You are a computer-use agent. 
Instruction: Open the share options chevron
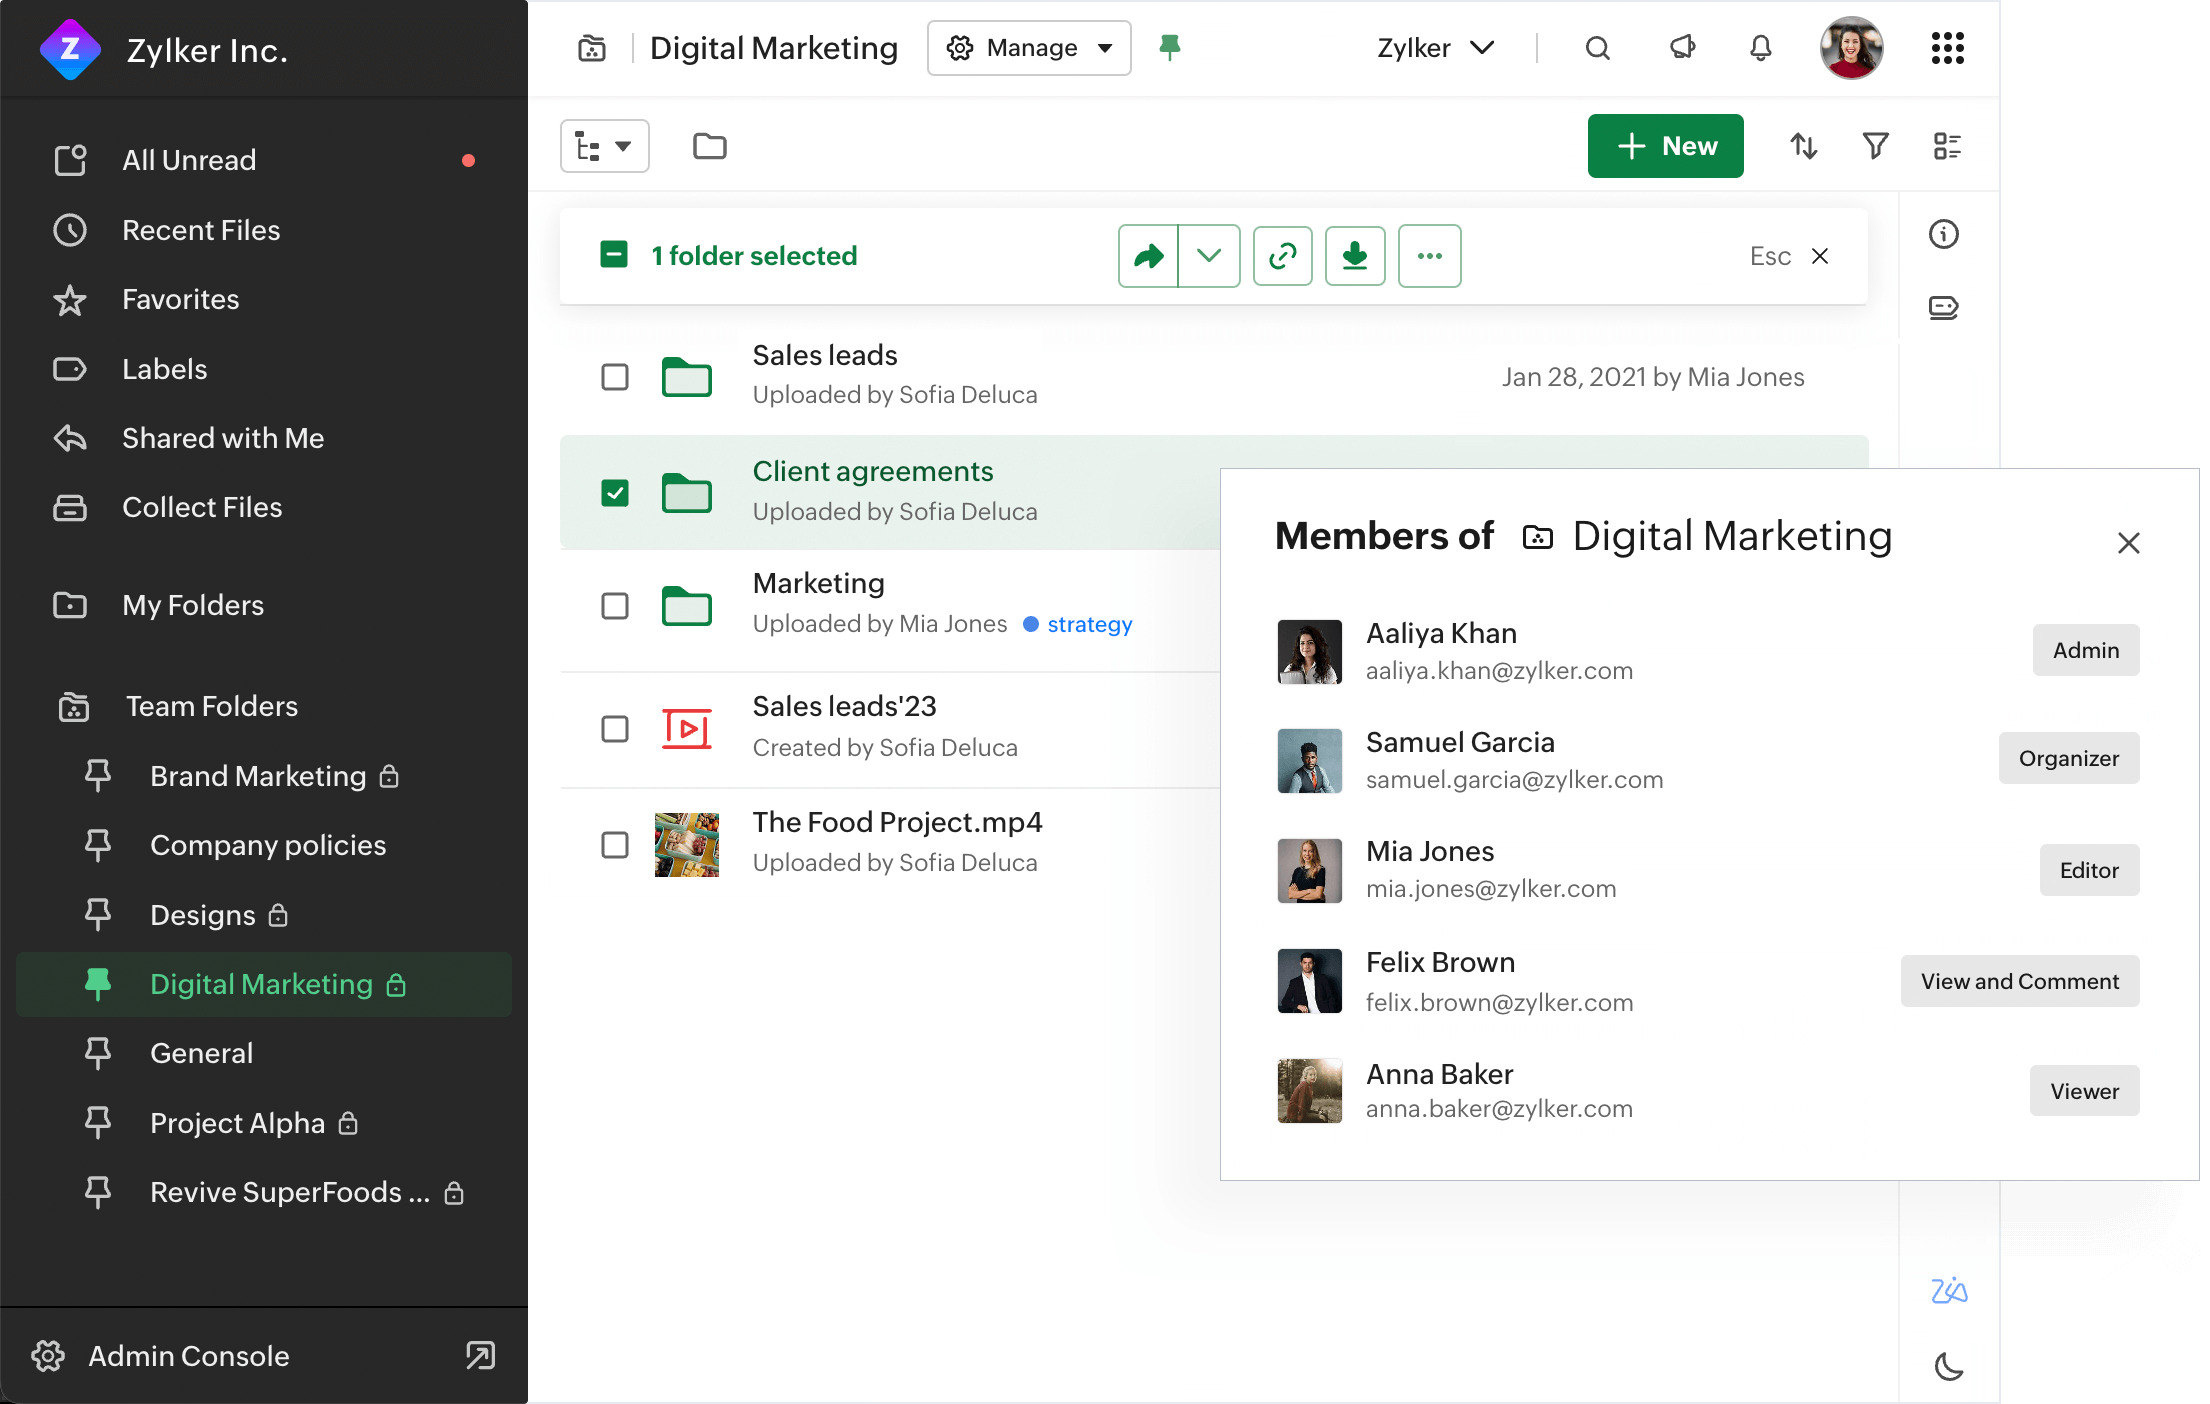(1210, 256)
